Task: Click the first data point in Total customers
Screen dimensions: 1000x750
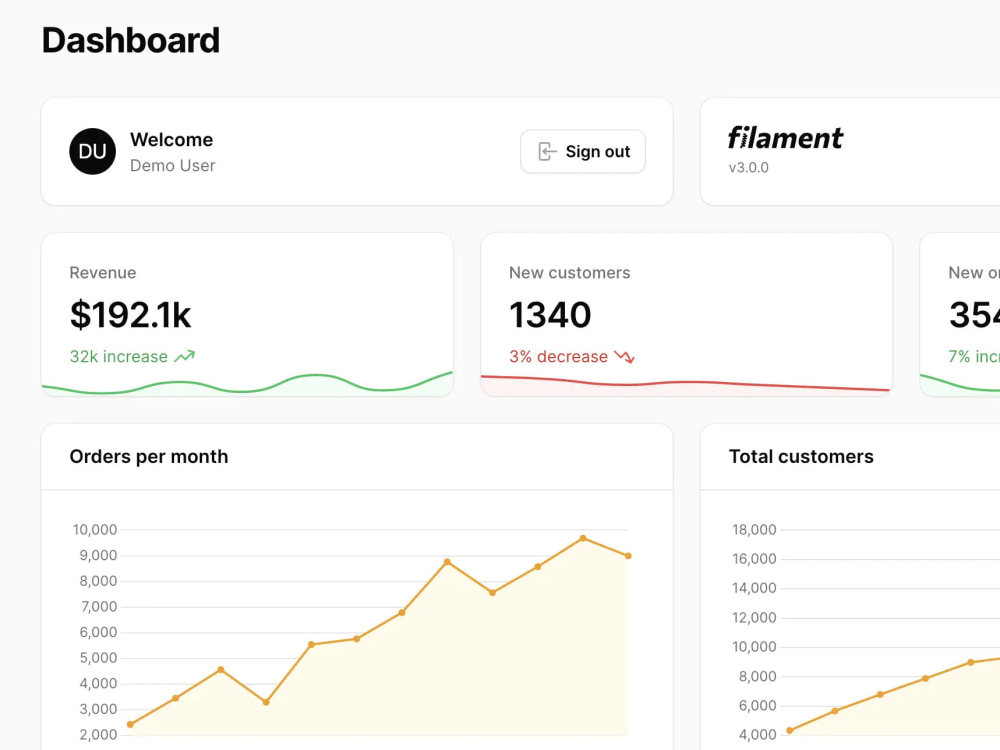Action: [790, 731]
